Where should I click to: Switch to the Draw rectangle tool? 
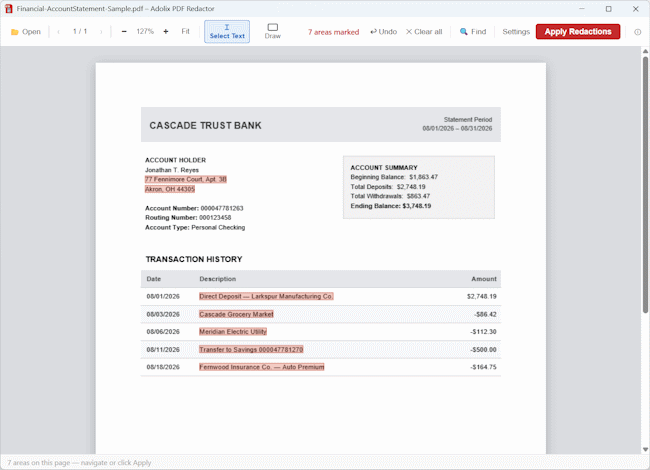tap(272, 31)
